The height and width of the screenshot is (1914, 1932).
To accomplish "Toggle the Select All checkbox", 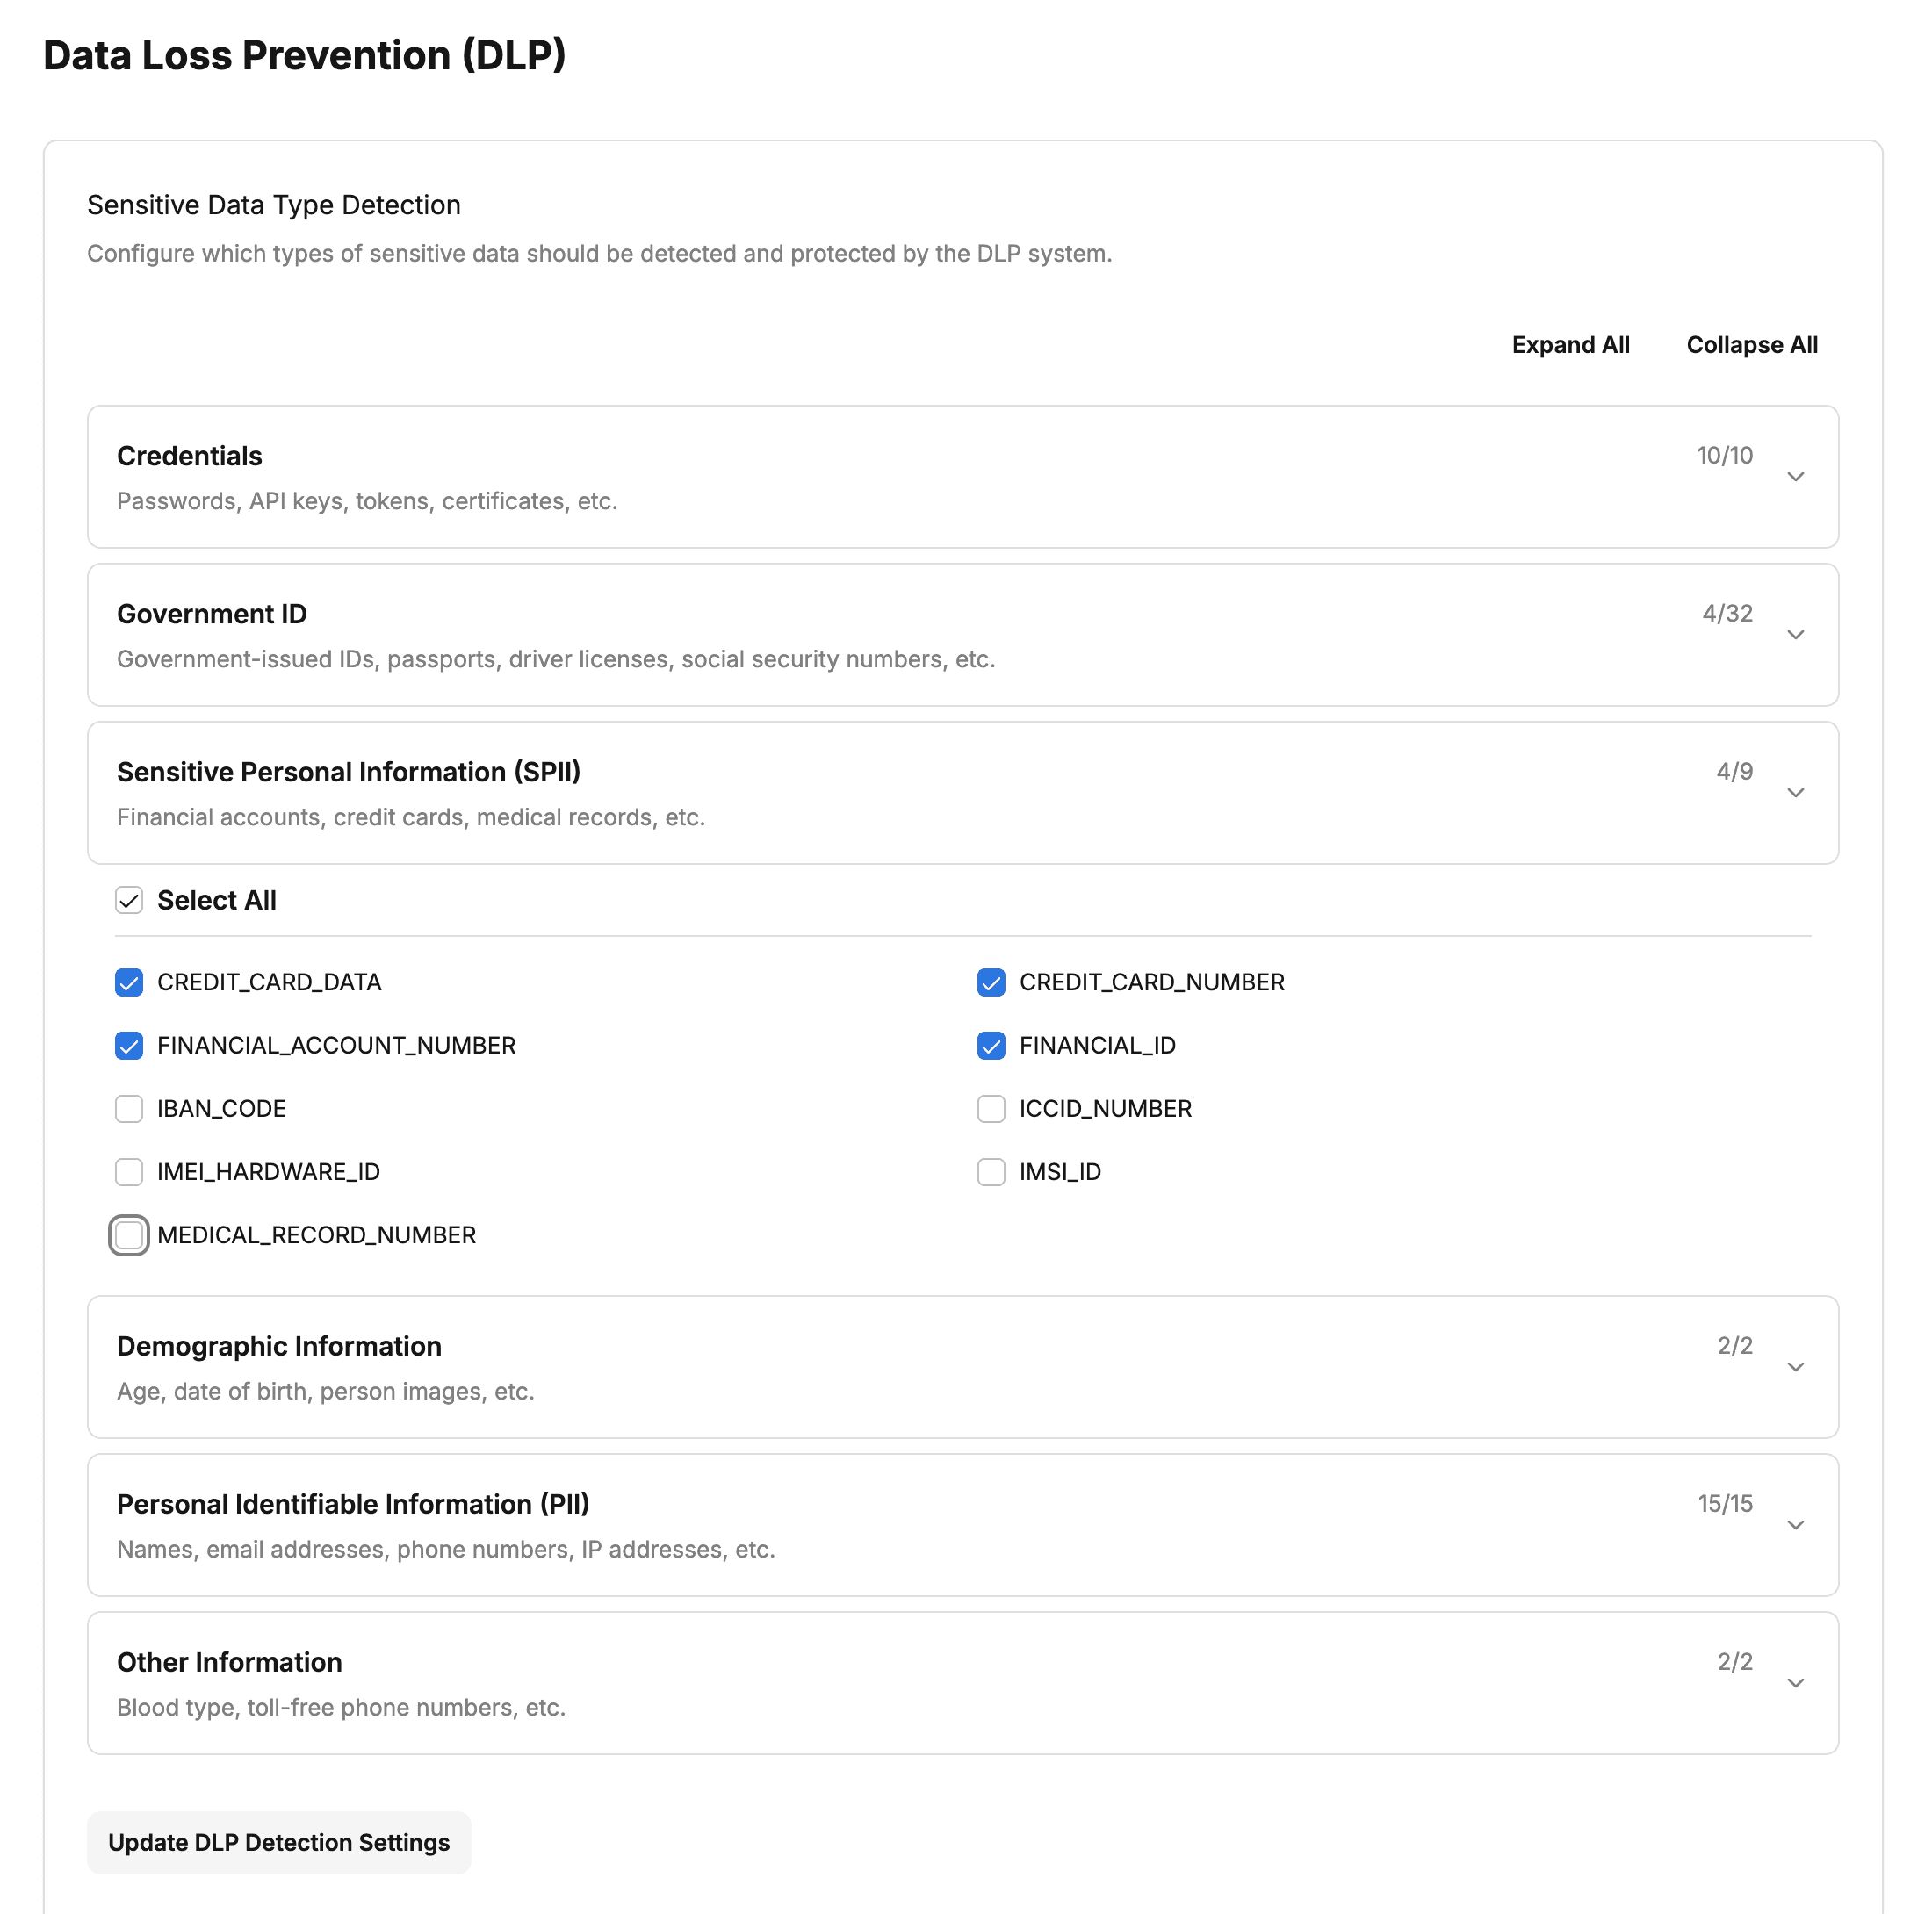I will [129, 900].
